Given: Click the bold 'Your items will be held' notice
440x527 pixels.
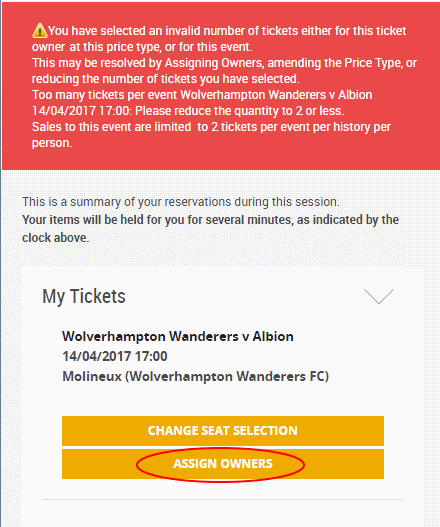Looking at the screenshot, I should (210, 220).
